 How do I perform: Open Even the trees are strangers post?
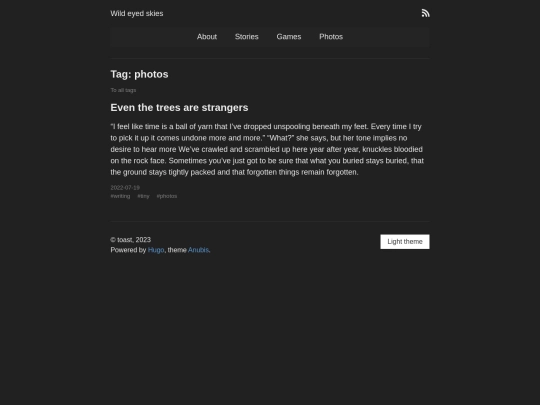coord(179,107)
